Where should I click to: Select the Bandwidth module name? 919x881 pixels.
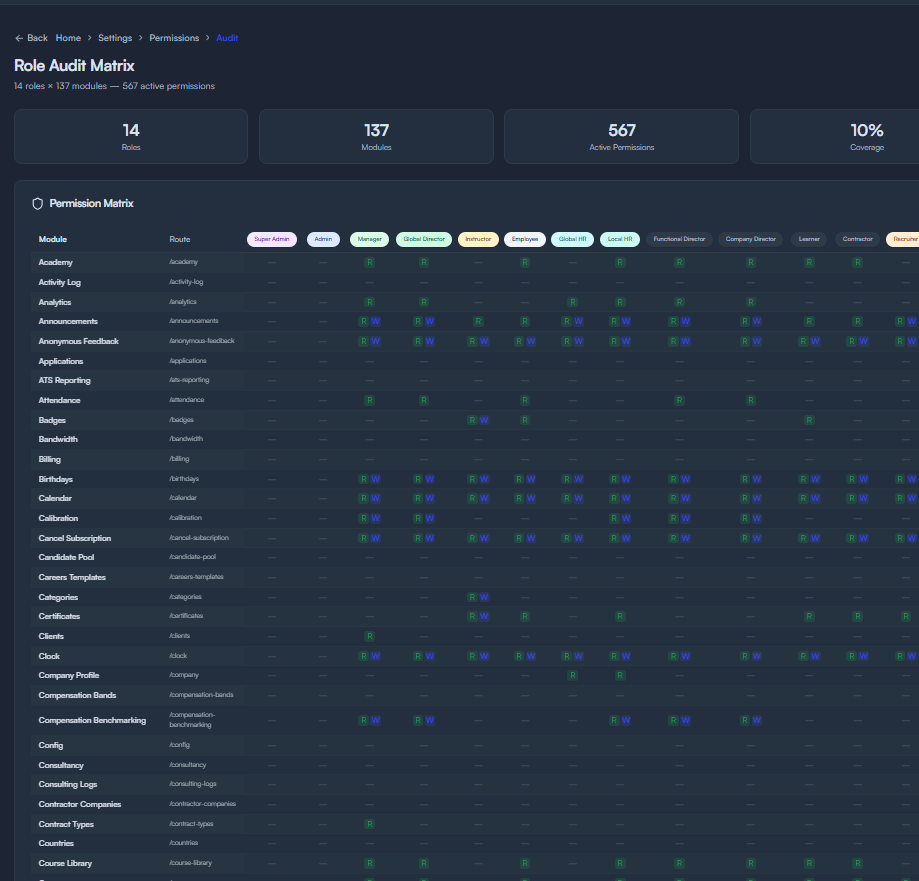(x=58, y=439)
